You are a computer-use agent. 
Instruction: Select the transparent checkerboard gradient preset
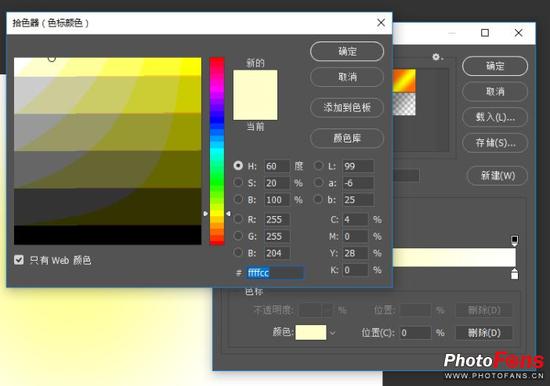[x=404, y=104]
